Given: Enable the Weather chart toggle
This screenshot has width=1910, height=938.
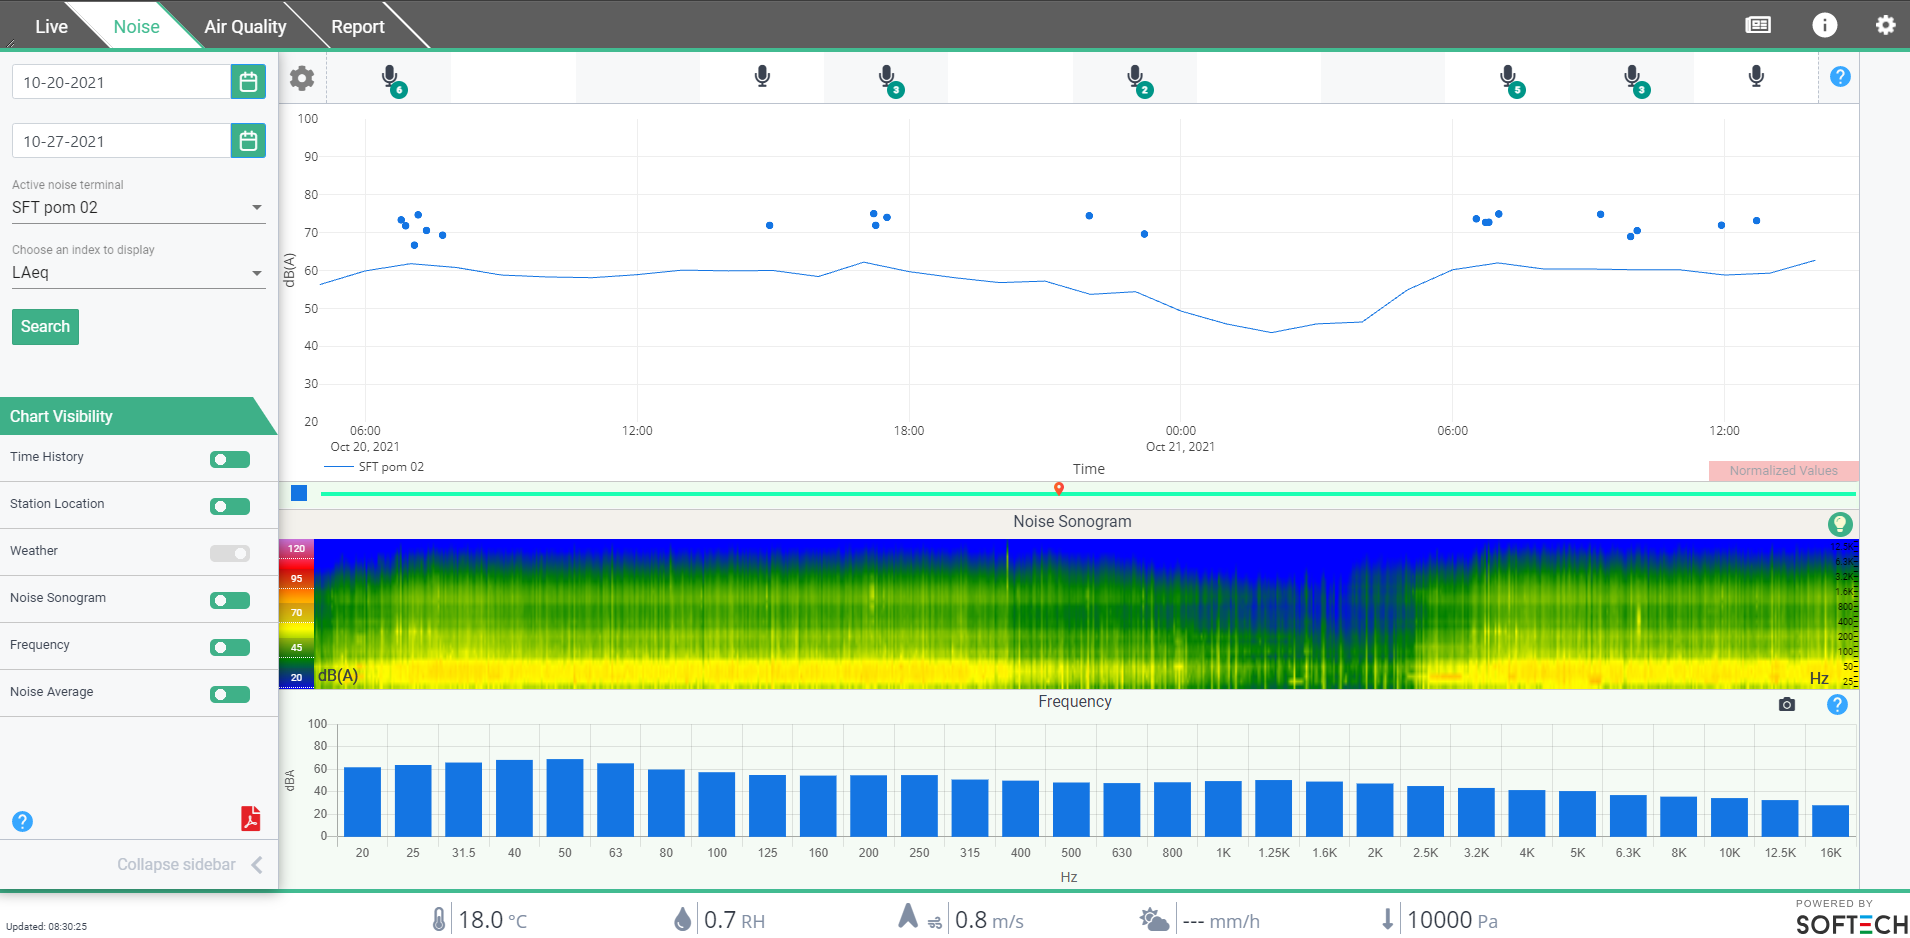Looking at the screenshot, I should 230,553.
